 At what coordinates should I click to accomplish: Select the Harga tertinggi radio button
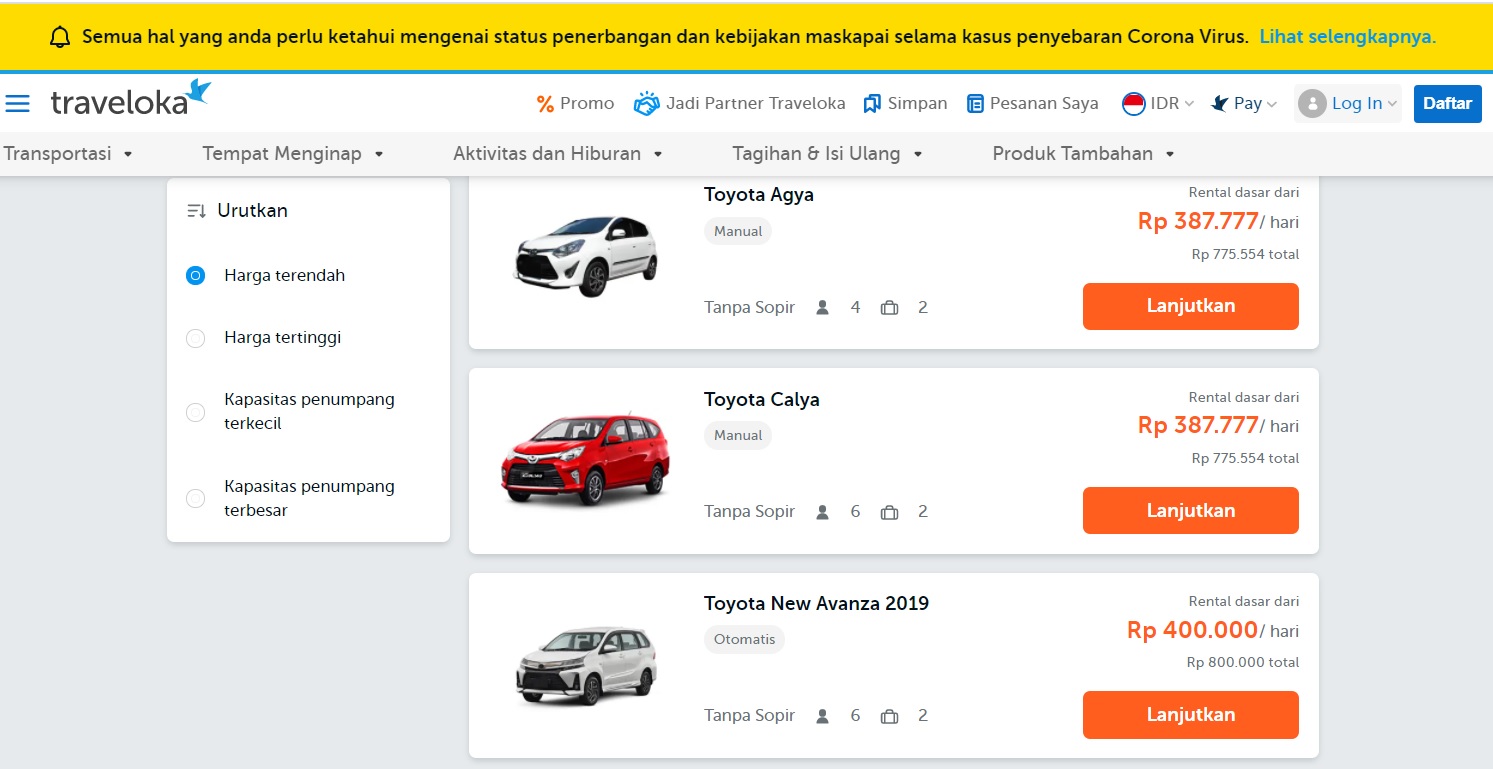pos(196,338)
